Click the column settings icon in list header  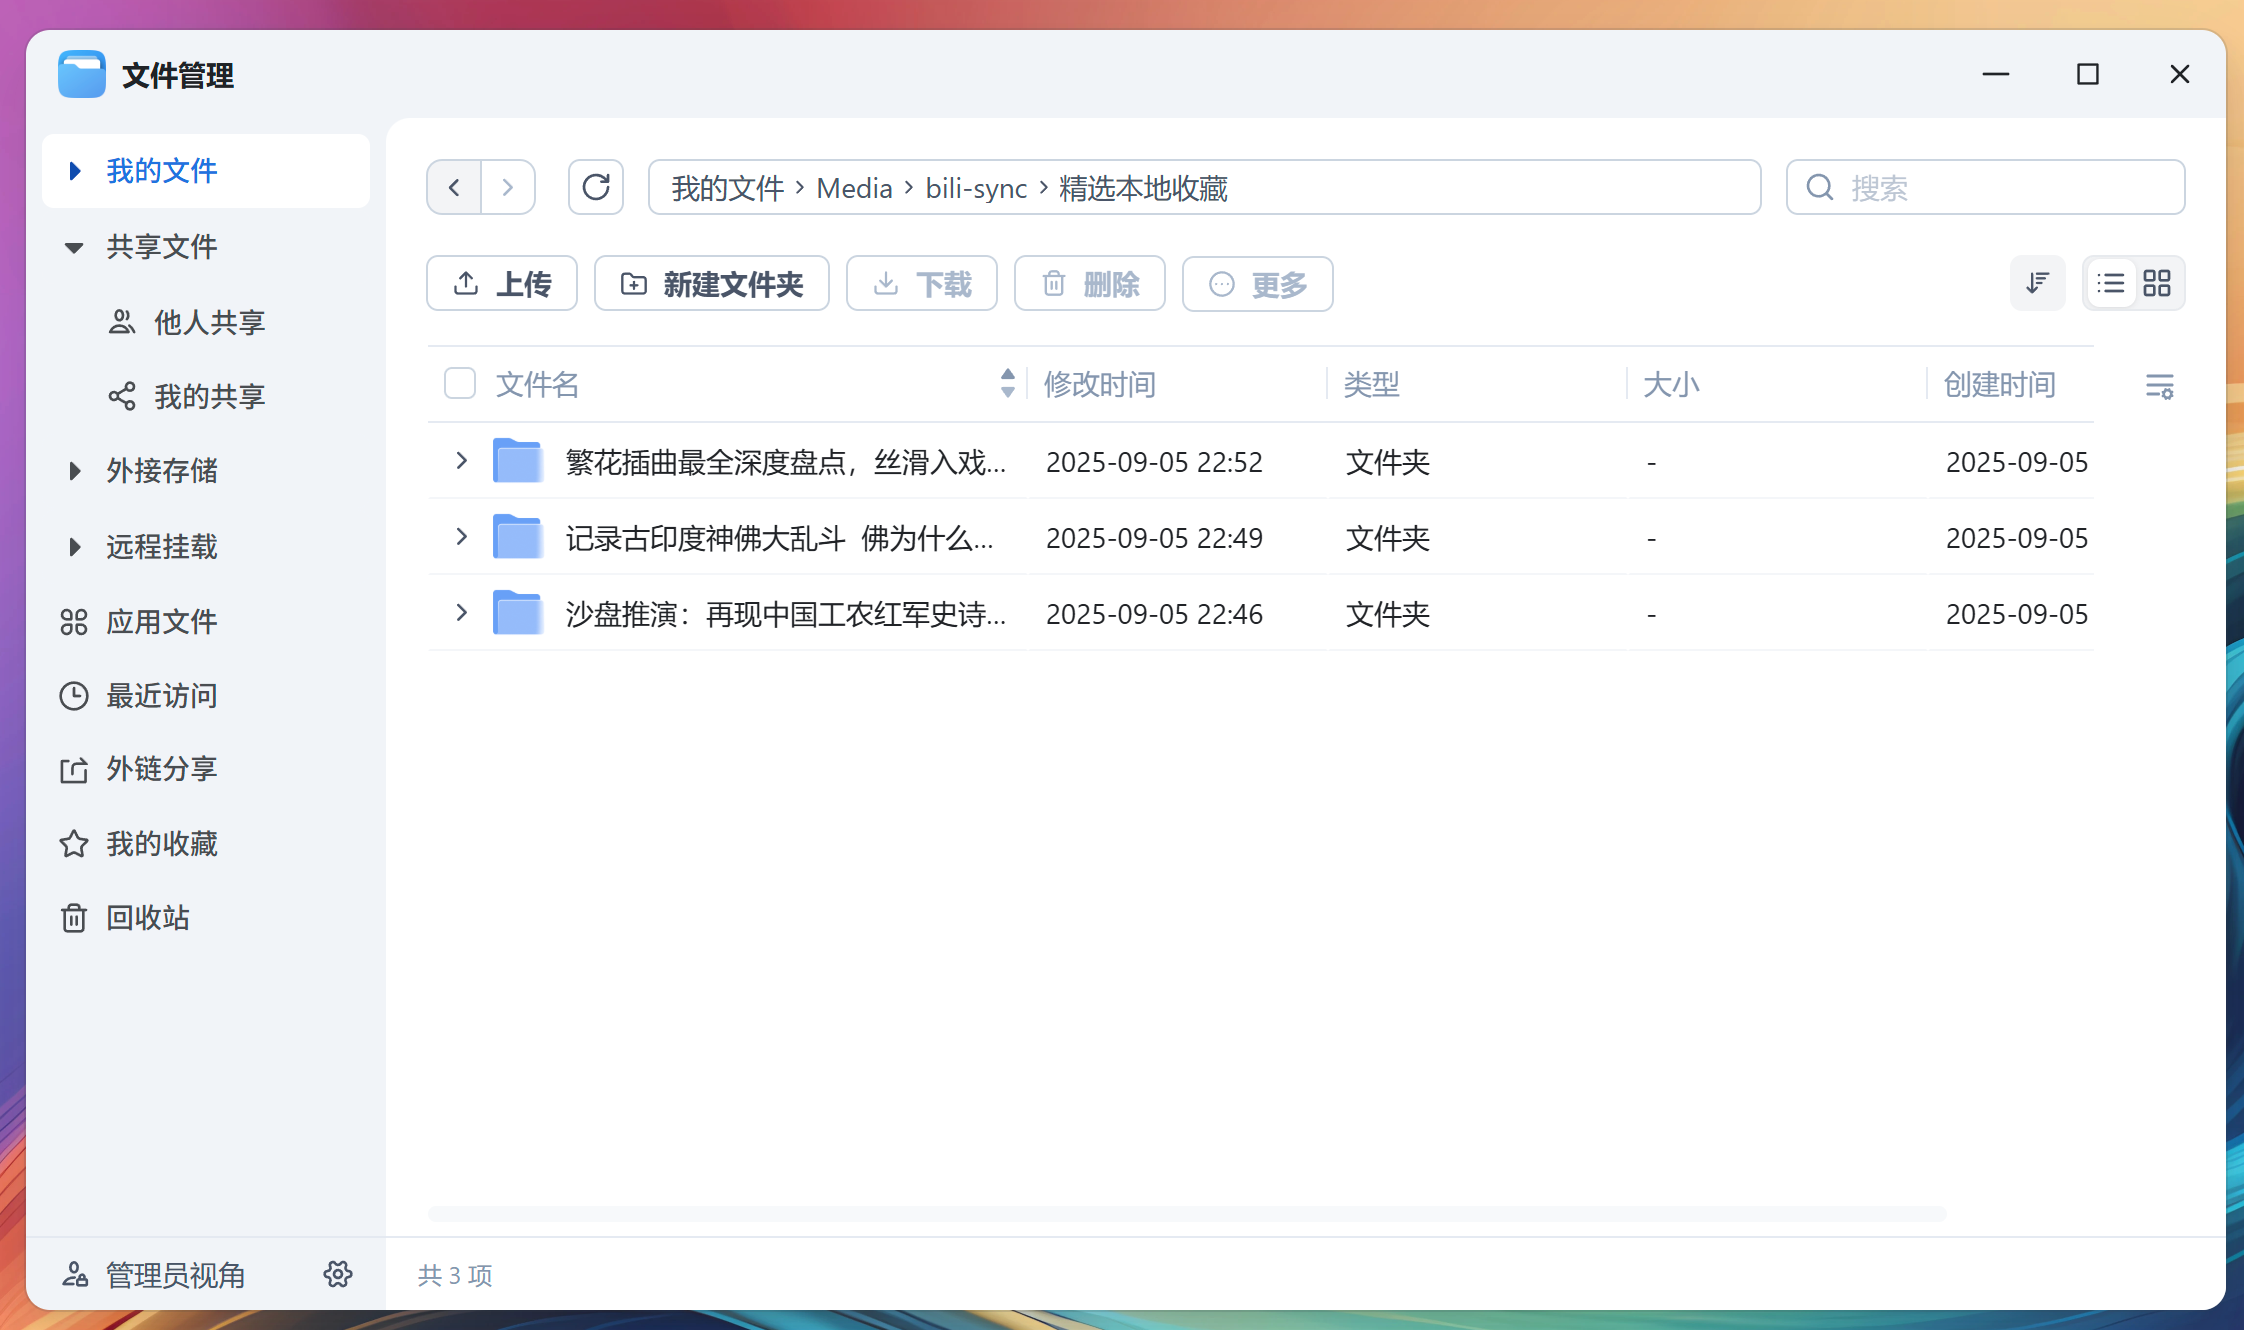pos(2161,387)
